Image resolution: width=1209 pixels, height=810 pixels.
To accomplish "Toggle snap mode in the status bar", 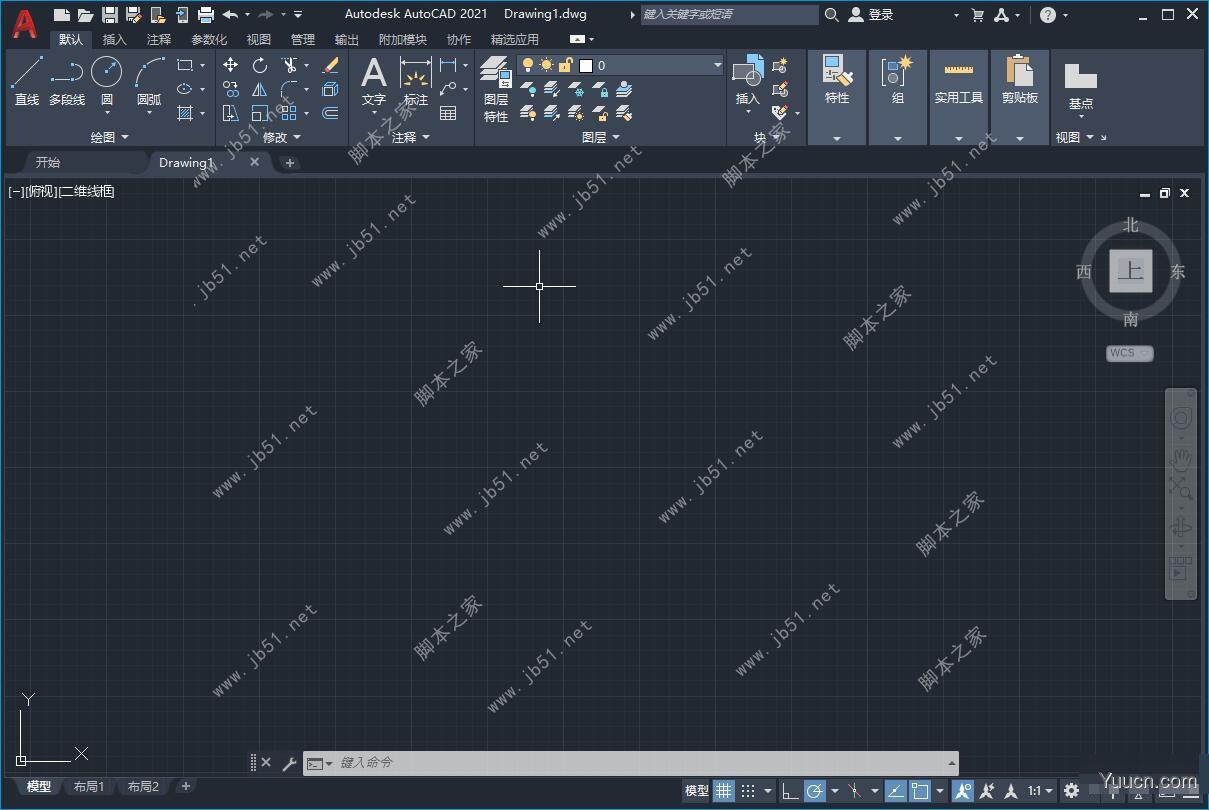I will (747, 790).
